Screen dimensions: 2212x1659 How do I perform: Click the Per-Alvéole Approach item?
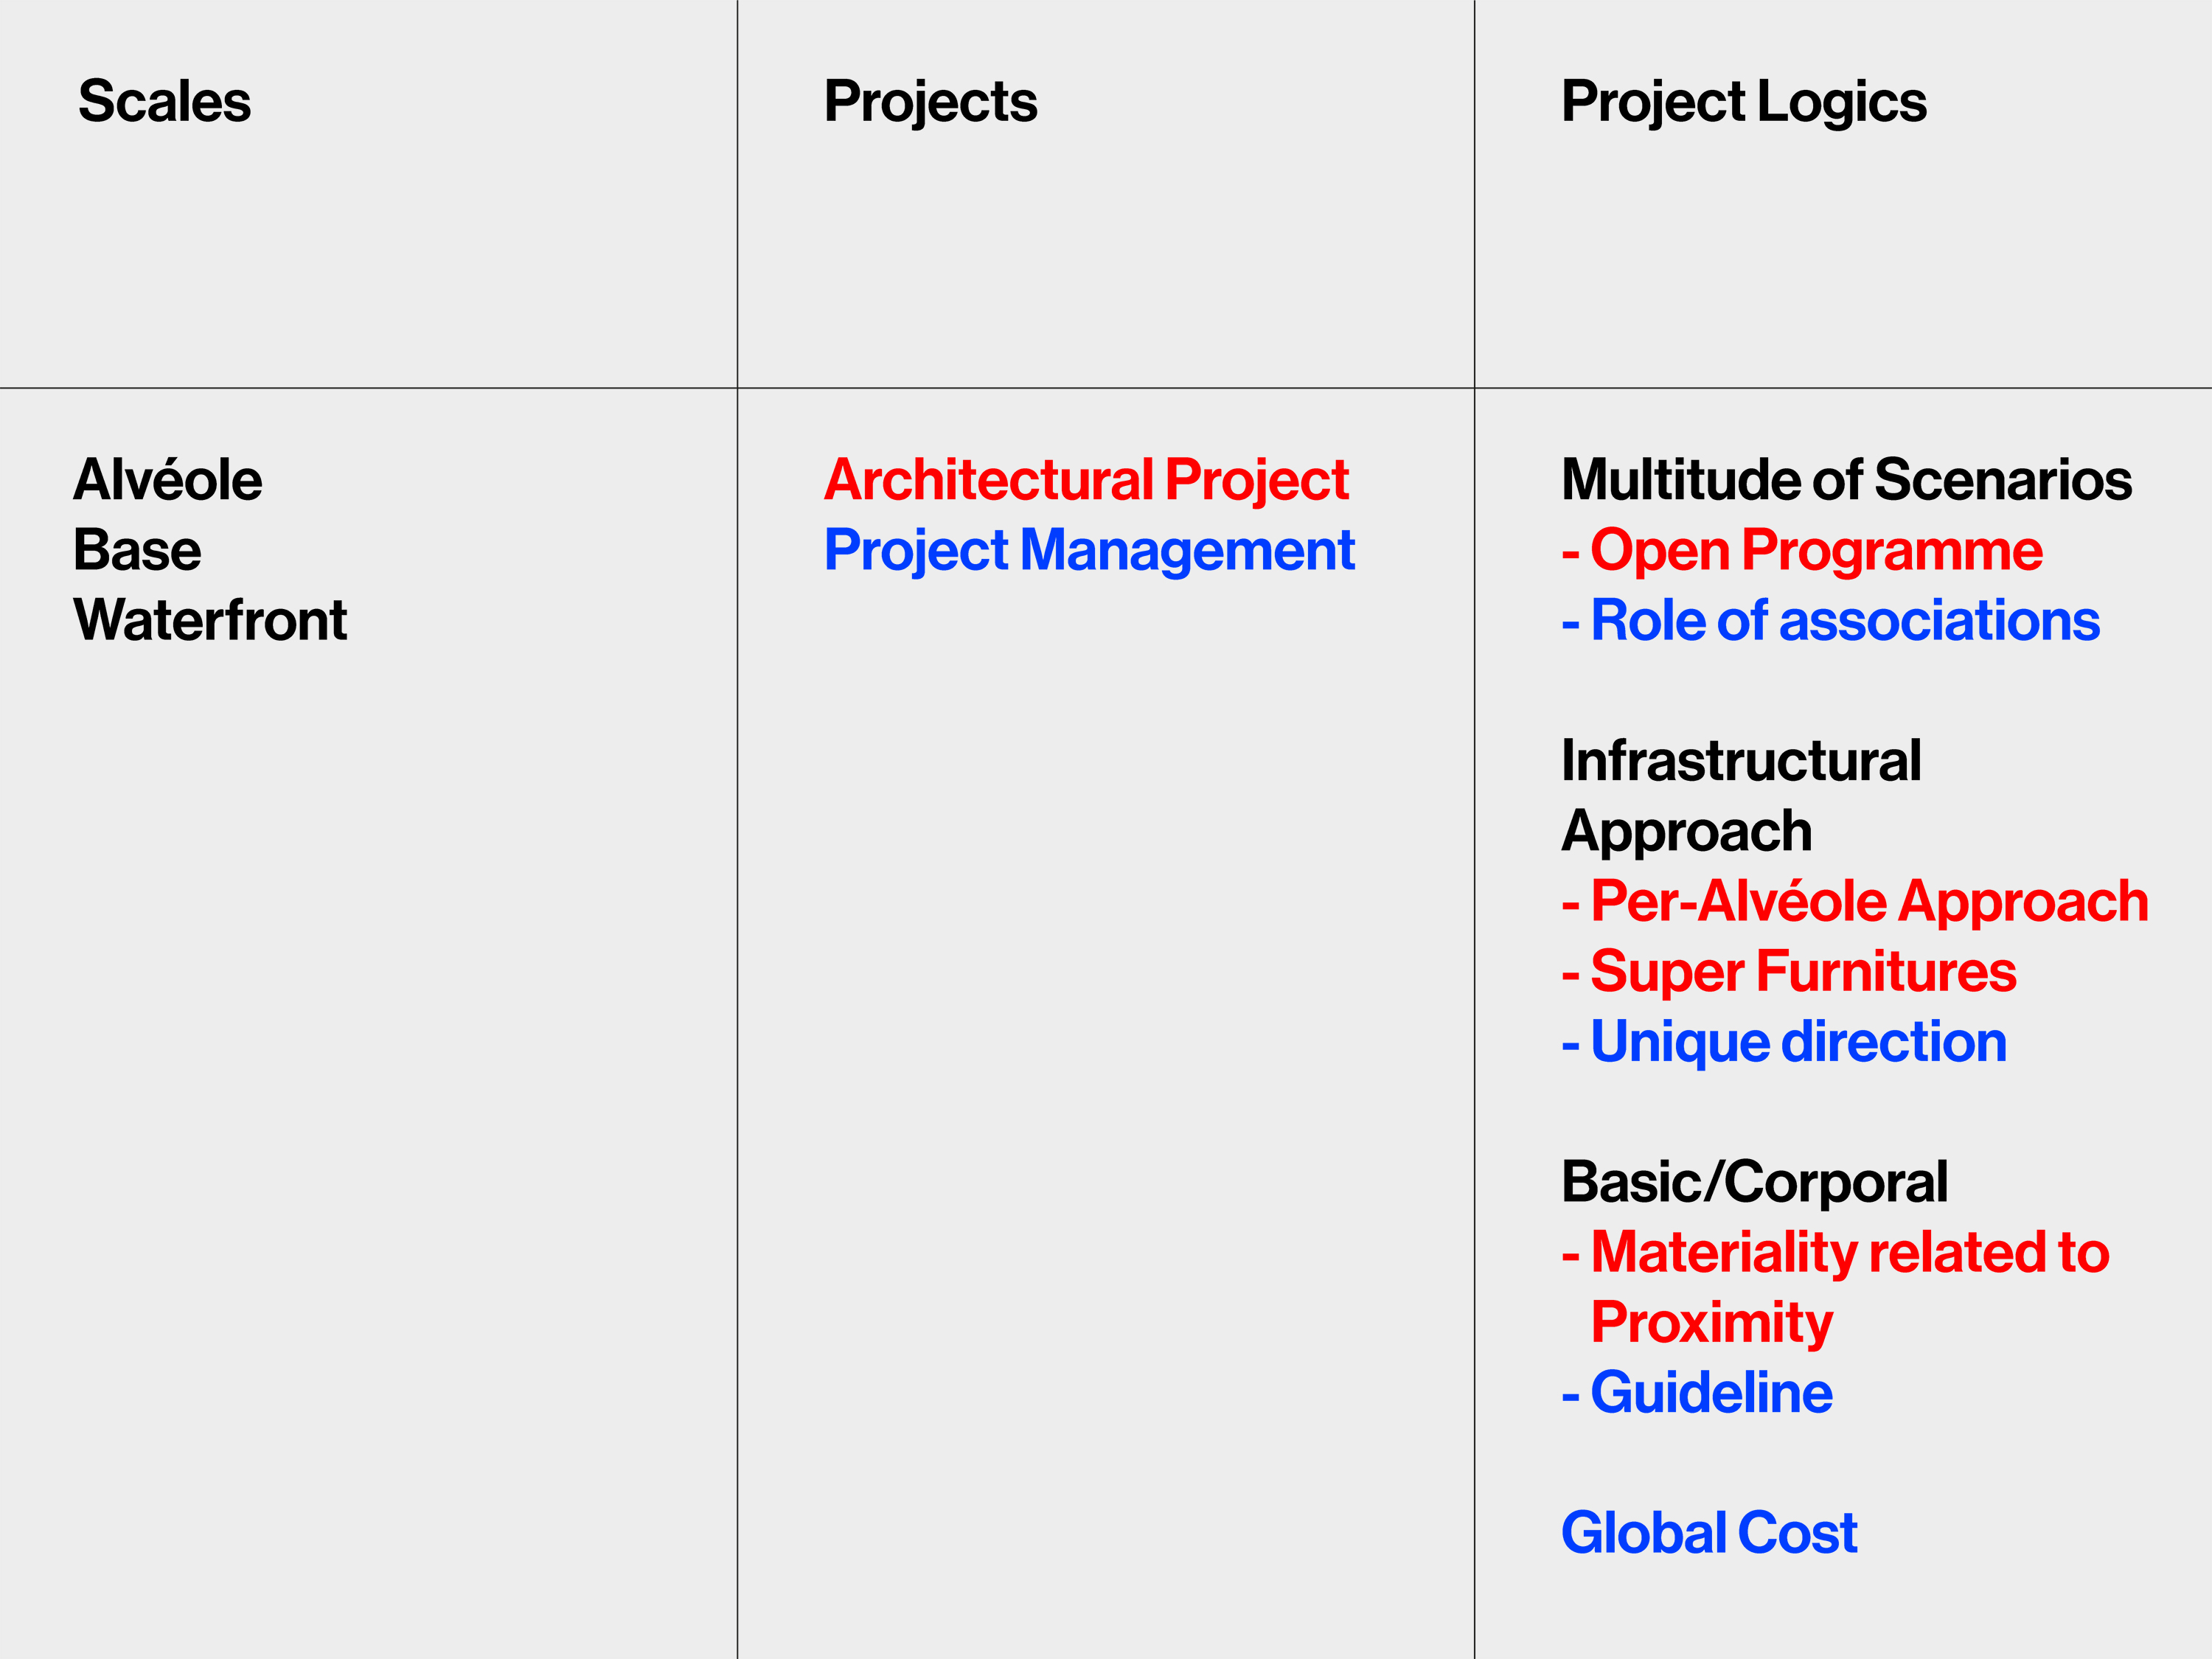pyautogui.click(x=1855, y=902)
